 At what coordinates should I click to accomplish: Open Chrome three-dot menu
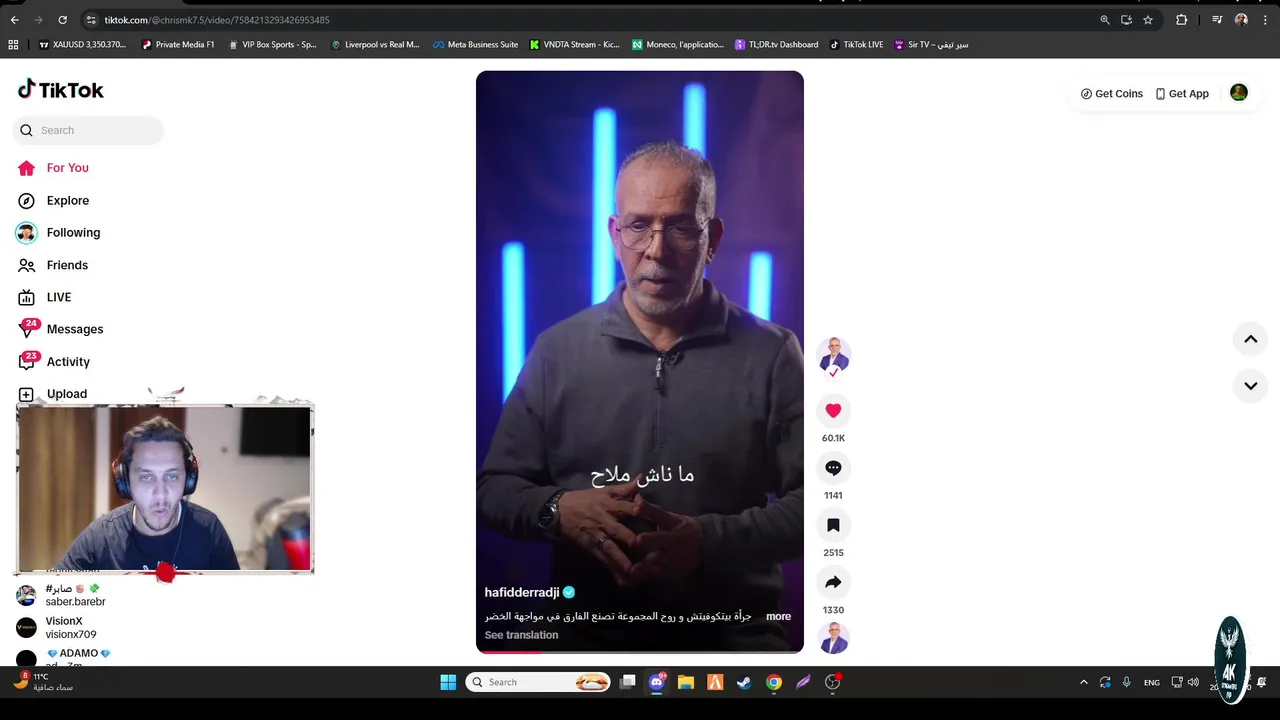click(1265, 20)
